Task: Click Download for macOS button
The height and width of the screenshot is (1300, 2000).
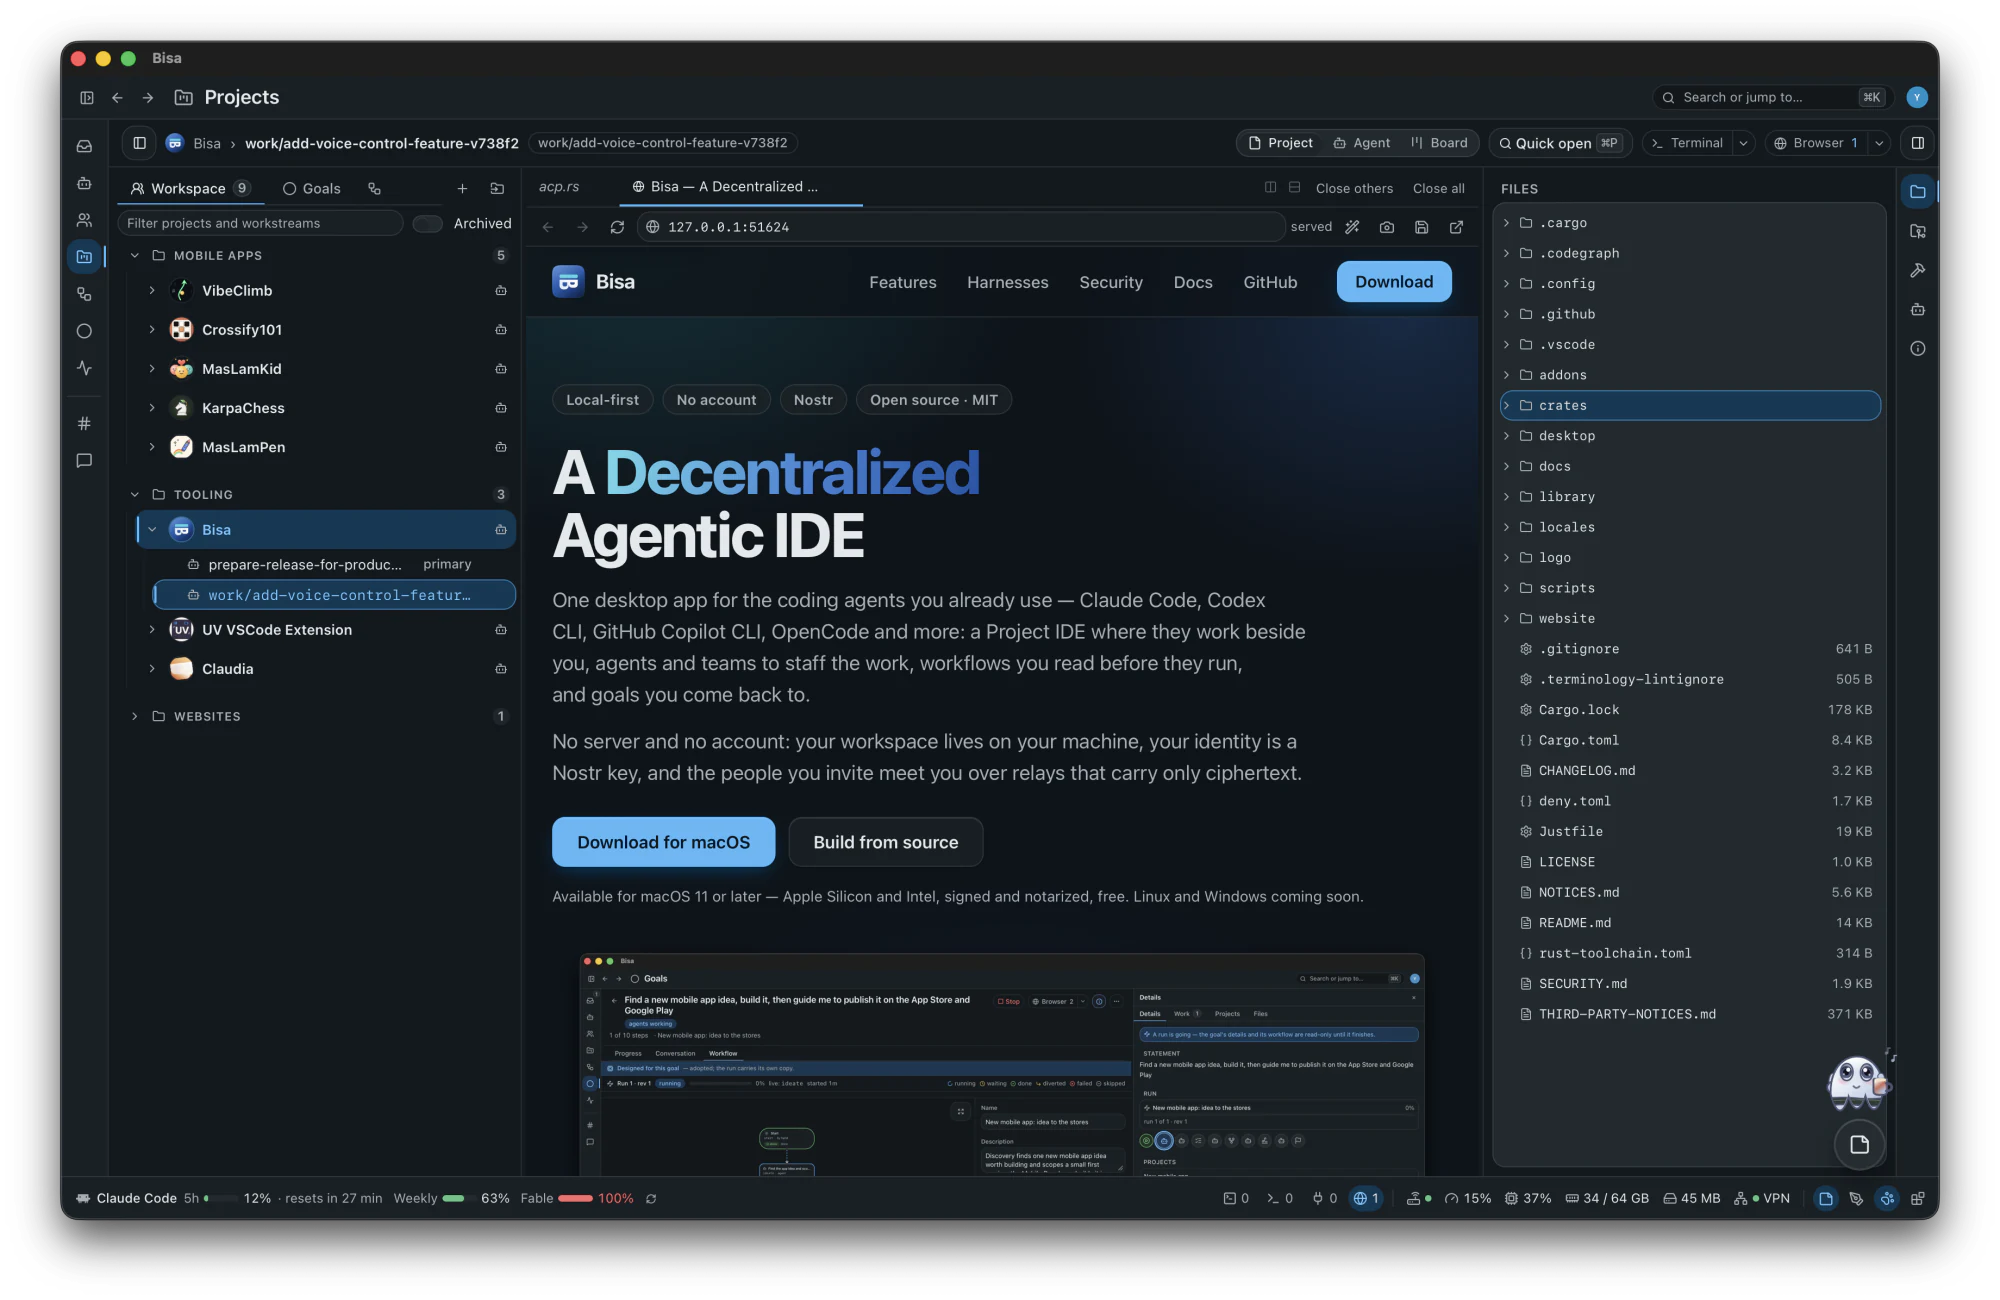Action: pyautogui.click(x=663, y=842)
